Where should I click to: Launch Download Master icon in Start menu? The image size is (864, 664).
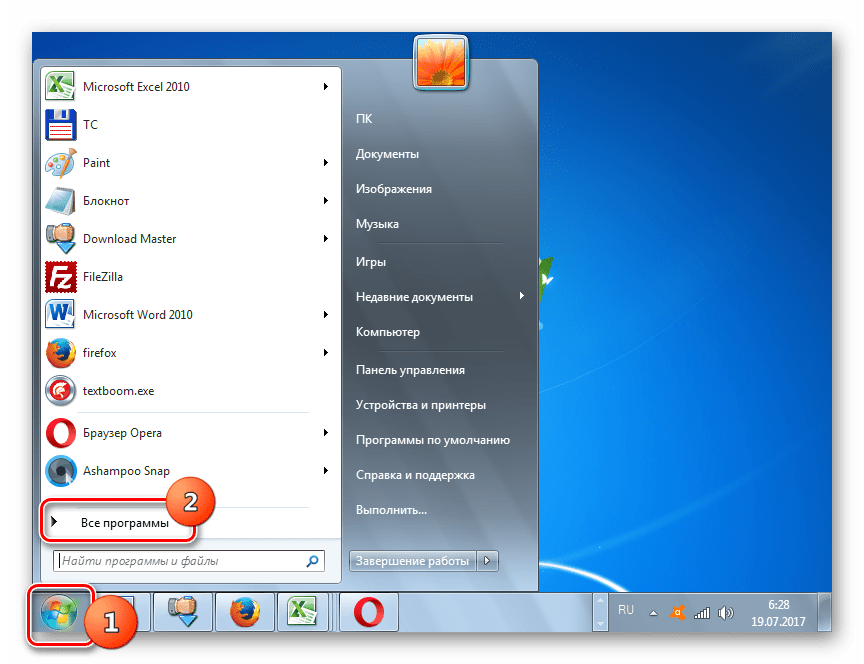click(60, 239)
